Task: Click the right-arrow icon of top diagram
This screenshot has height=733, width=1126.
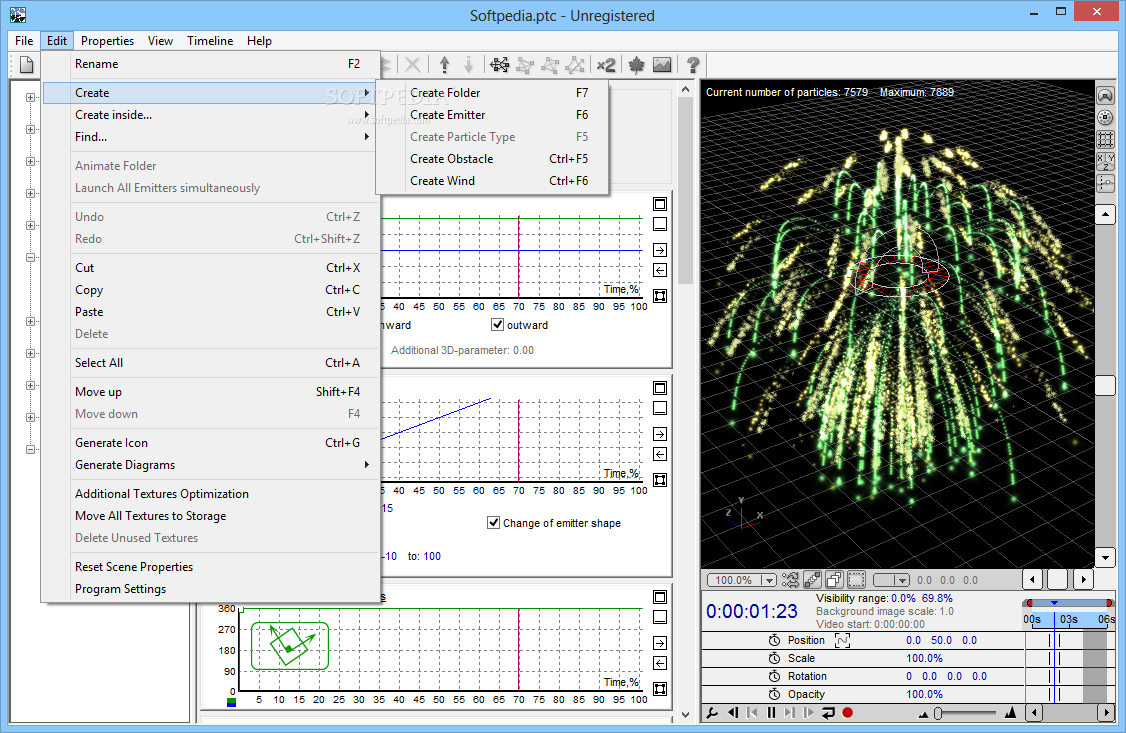Action: (660, 250)
